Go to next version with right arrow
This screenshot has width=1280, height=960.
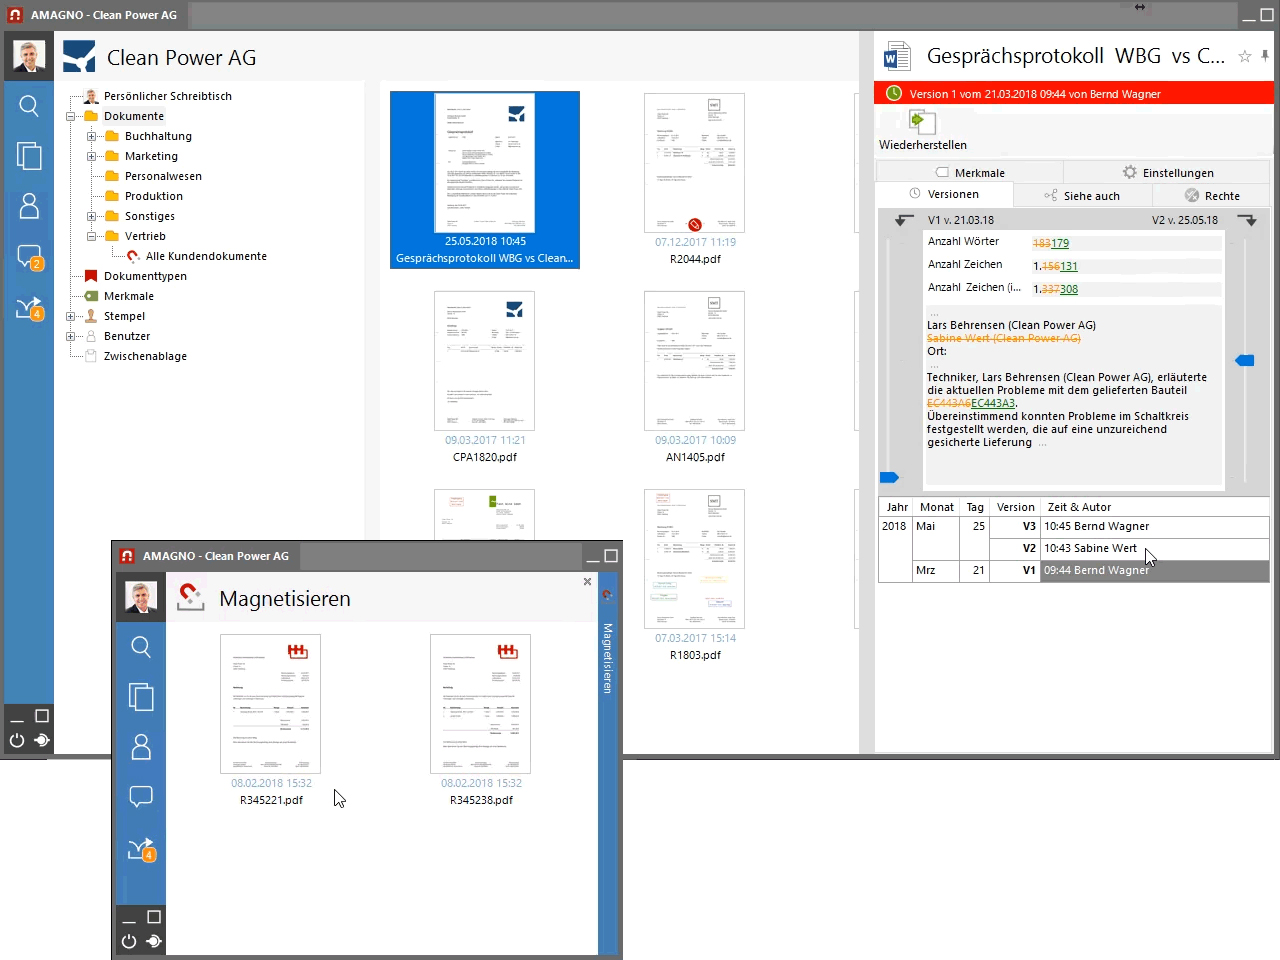pyautogui.click(x=1247, y=220)
